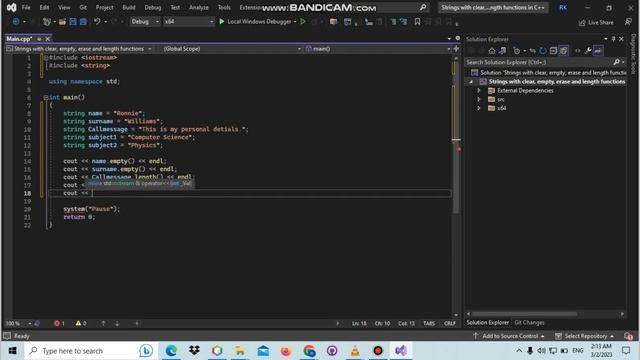Open the Global Scope dropdown
Image resolution: width=640 pixels, height=360 pixels.
[231, 49]
